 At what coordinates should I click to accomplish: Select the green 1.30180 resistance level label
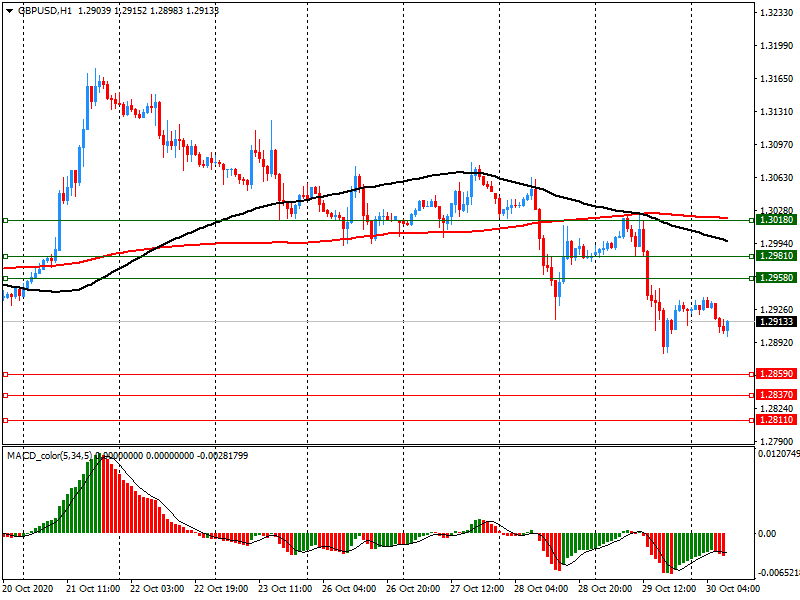(777, 220)
